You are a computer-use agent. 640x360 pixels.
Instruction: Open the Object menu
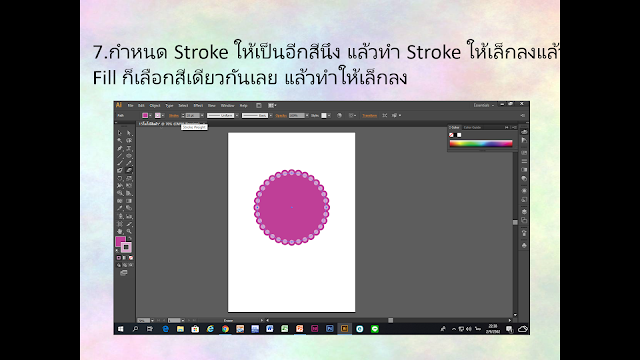155,105
